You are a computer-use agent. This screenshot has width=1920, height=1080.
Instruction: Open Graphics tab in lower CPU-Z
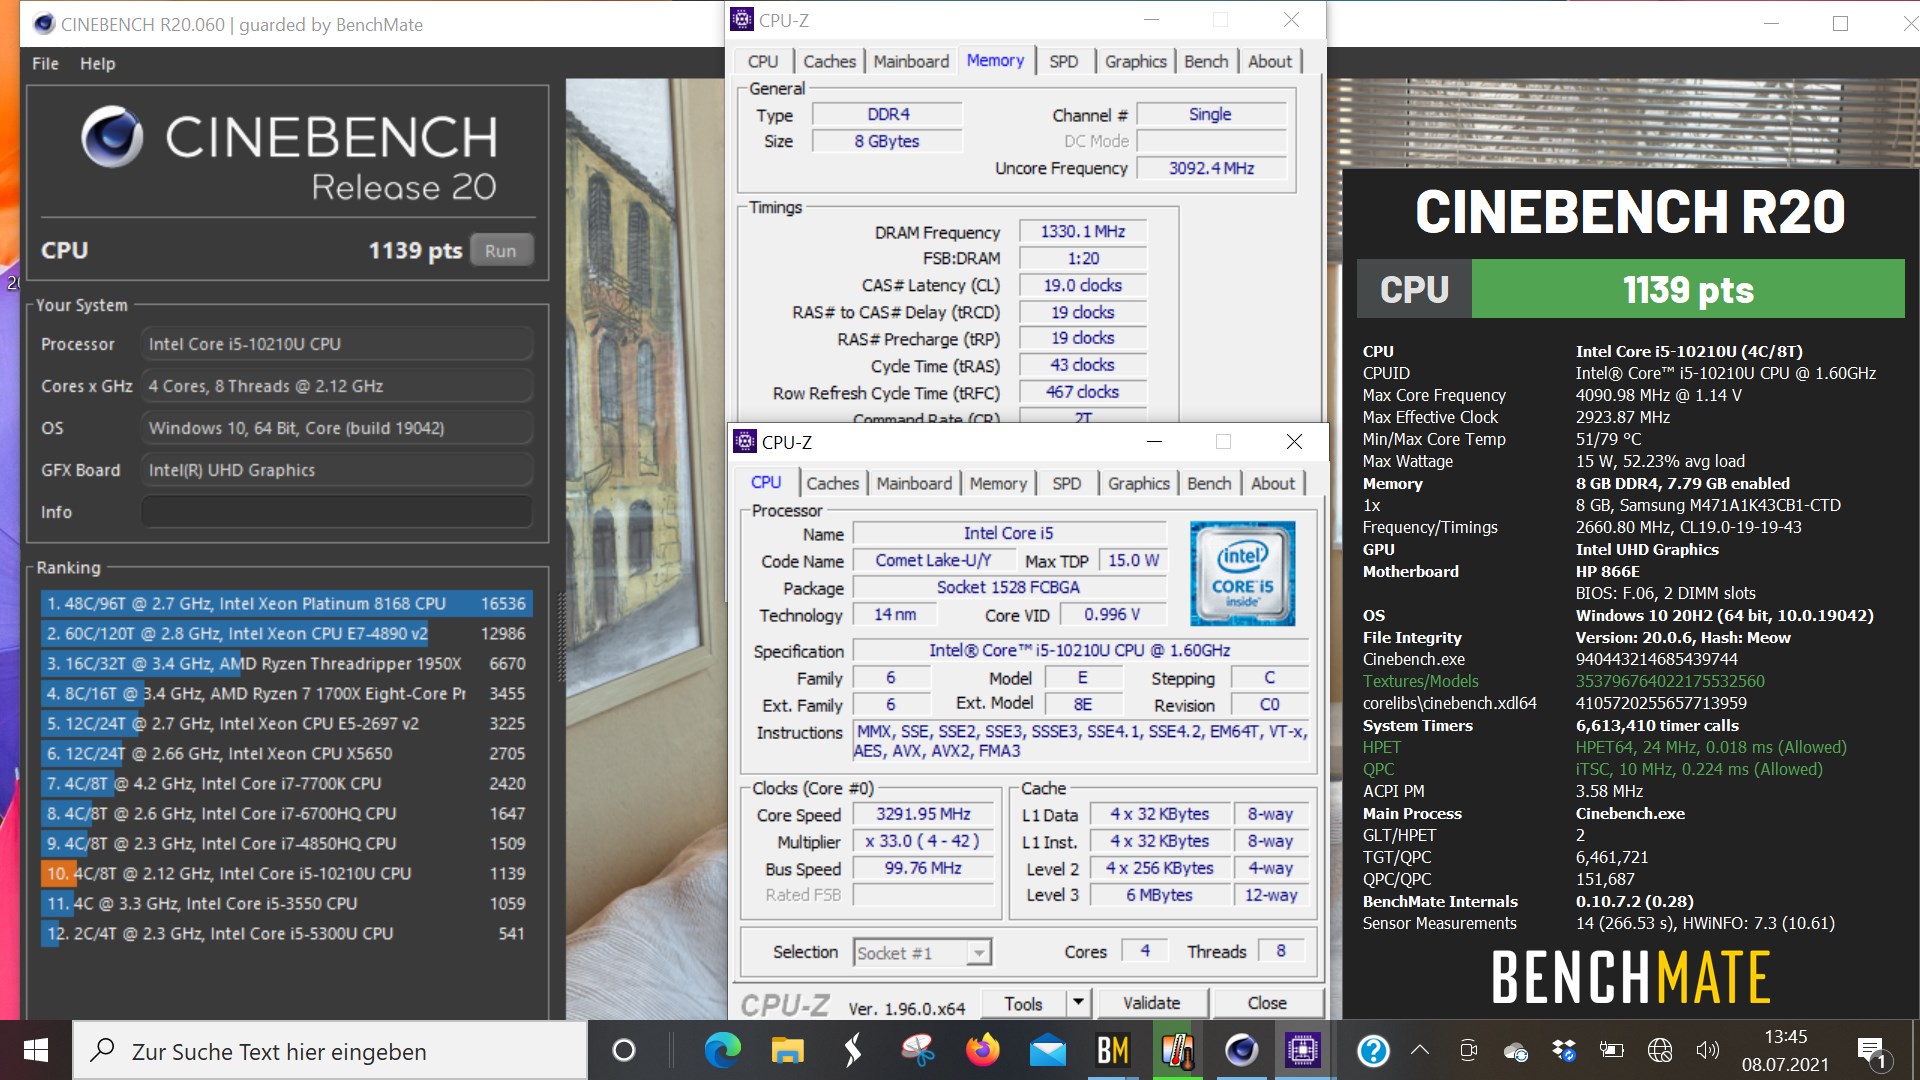pos(1138,484)
